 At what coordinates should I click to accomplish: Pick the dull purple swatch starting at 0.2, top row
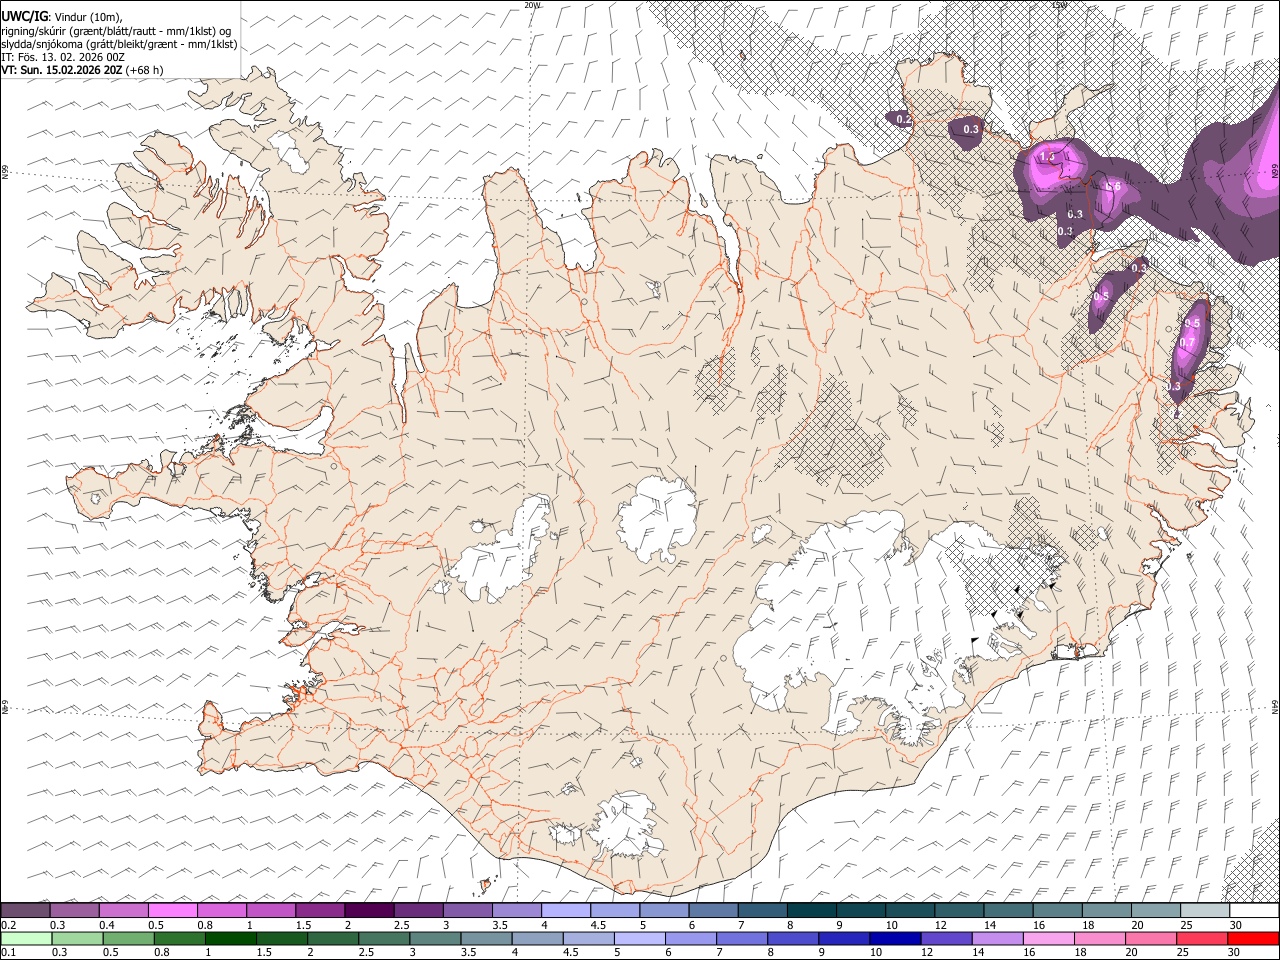pyautogui.click(x=25, y=911)
